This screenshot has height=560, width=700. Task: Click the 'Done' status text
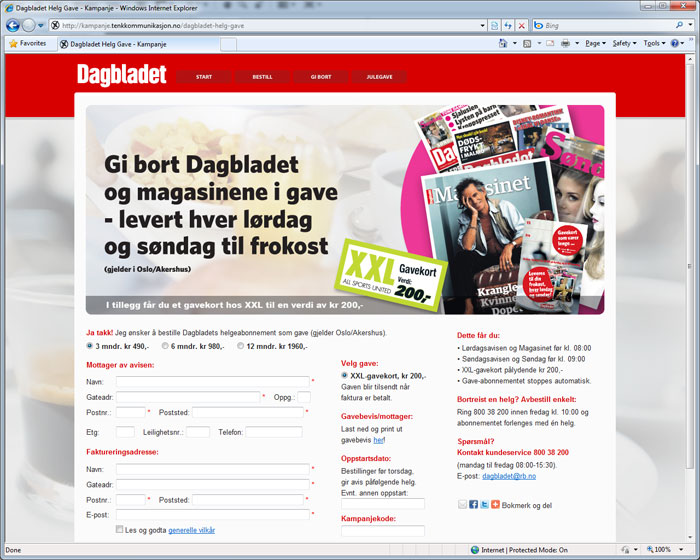click(x=13, y=550)
